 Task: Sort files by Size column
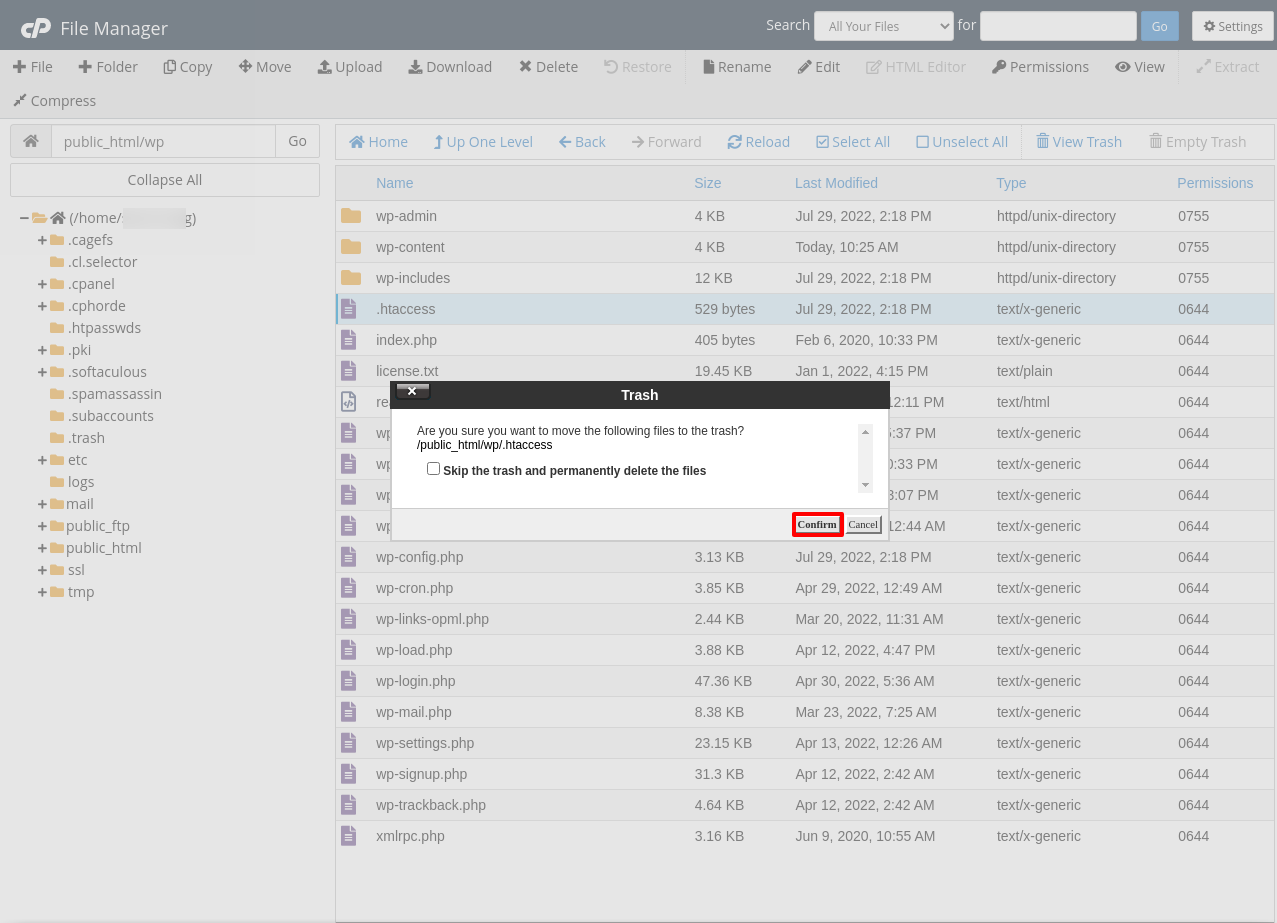coord(707,183)
